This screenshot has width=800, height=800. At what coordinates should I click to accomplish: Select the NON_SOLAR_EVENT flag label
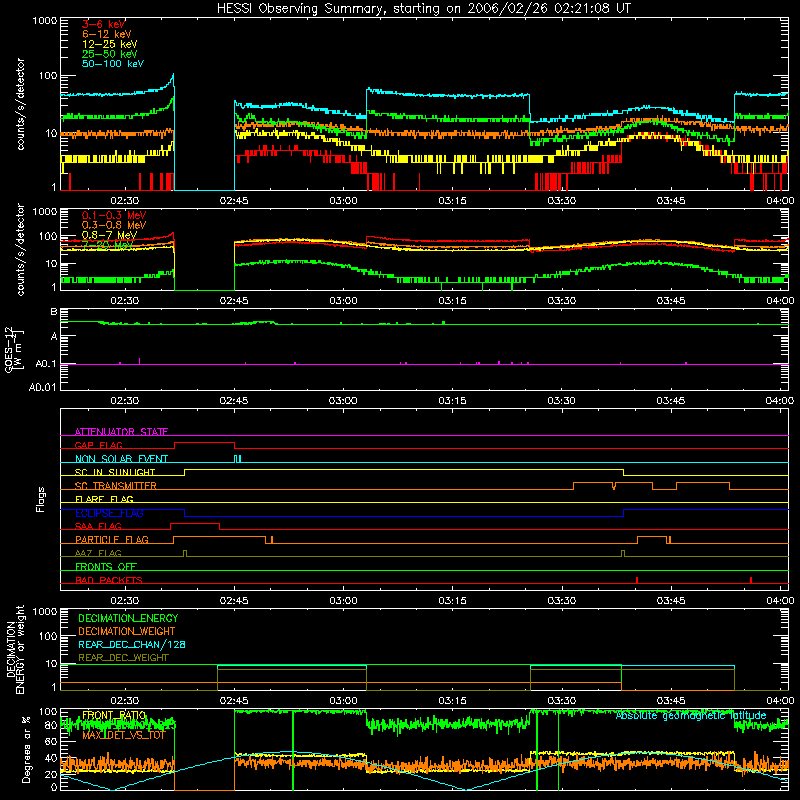(x=121, y=459)
